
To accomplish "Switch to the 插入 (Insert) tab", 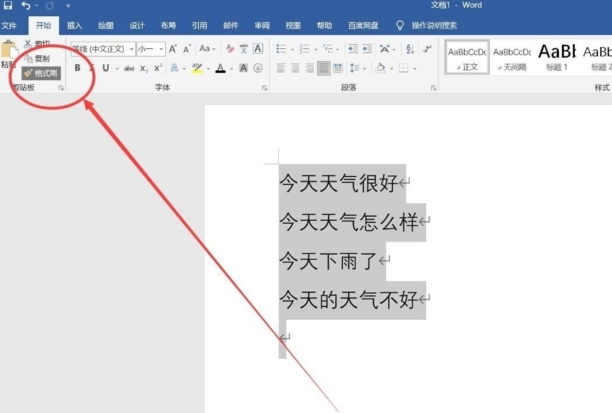I will pos(75,26).
